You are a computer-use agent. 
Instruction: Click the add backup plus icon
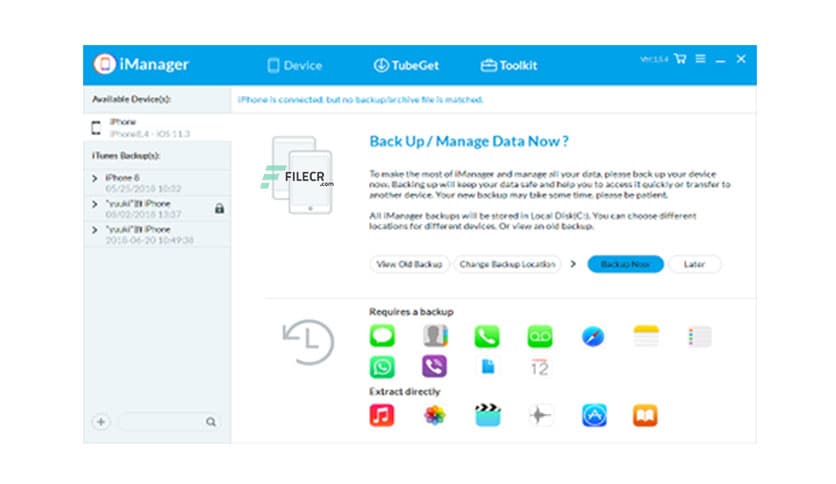101,422
